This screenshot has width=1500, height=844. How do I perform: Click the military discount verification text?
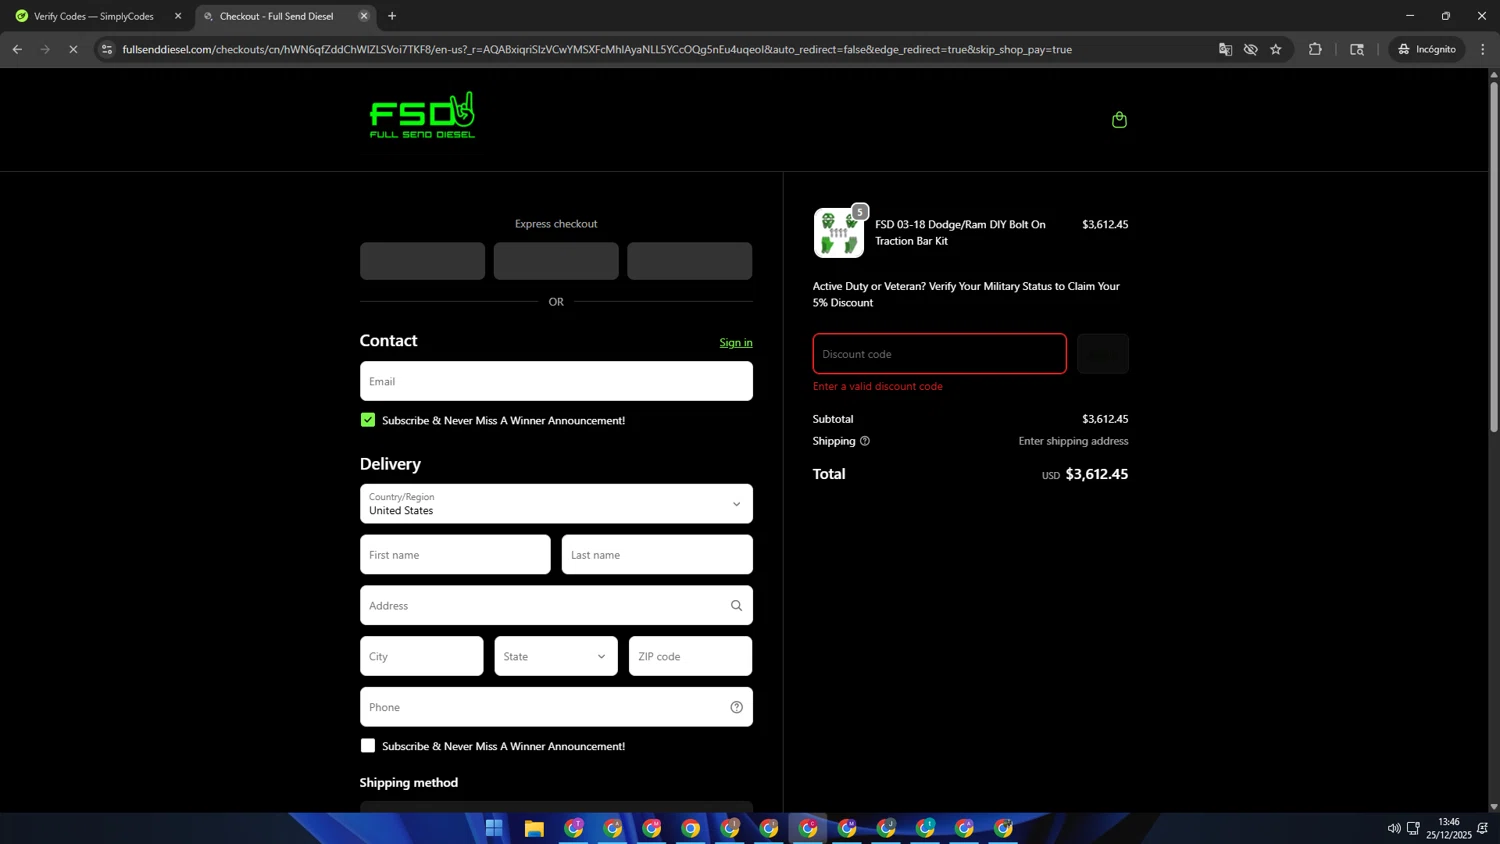click(966, 294)
